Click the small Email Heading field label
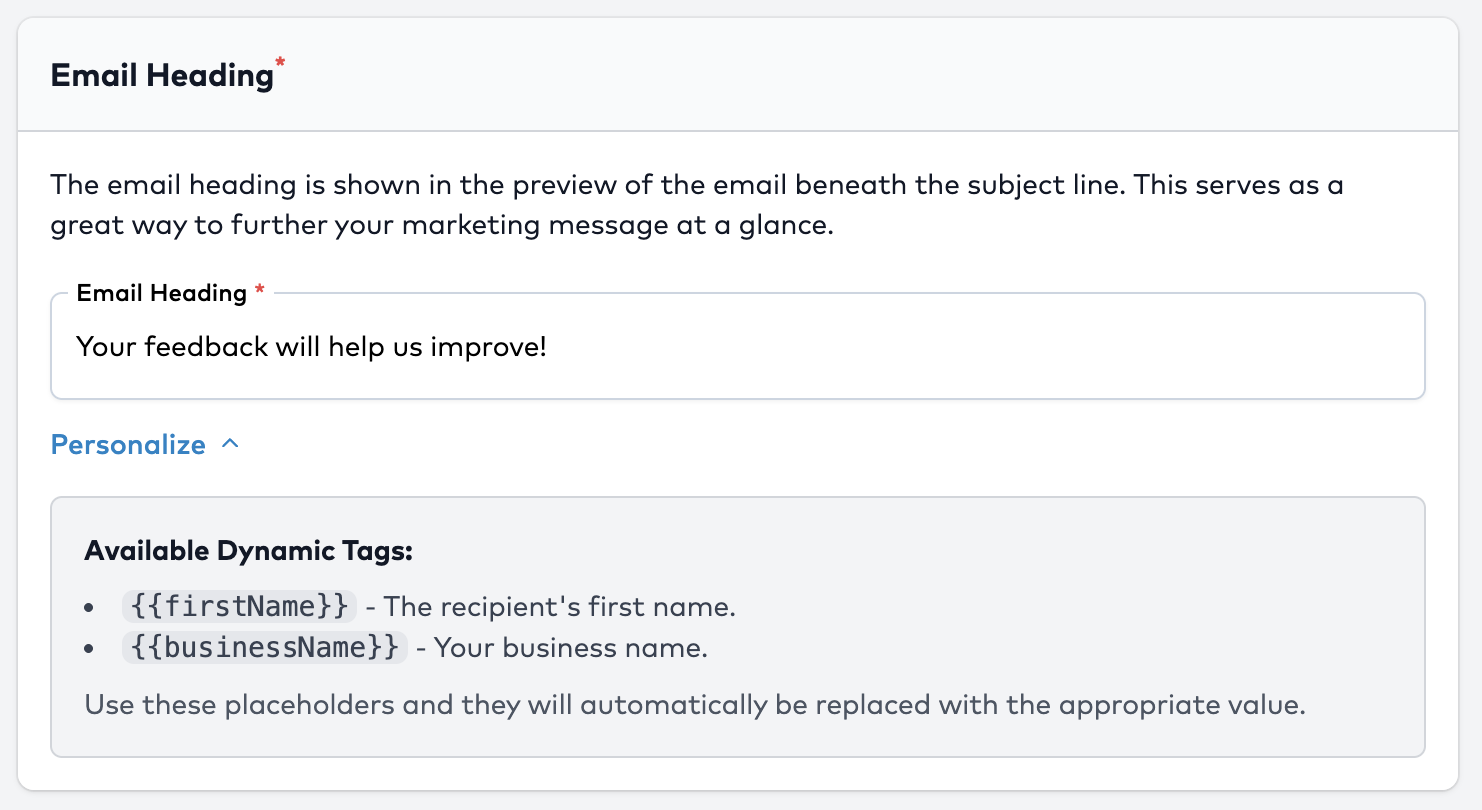The width and height of the screenshot is (1482, 810). [x=161, y=293]
